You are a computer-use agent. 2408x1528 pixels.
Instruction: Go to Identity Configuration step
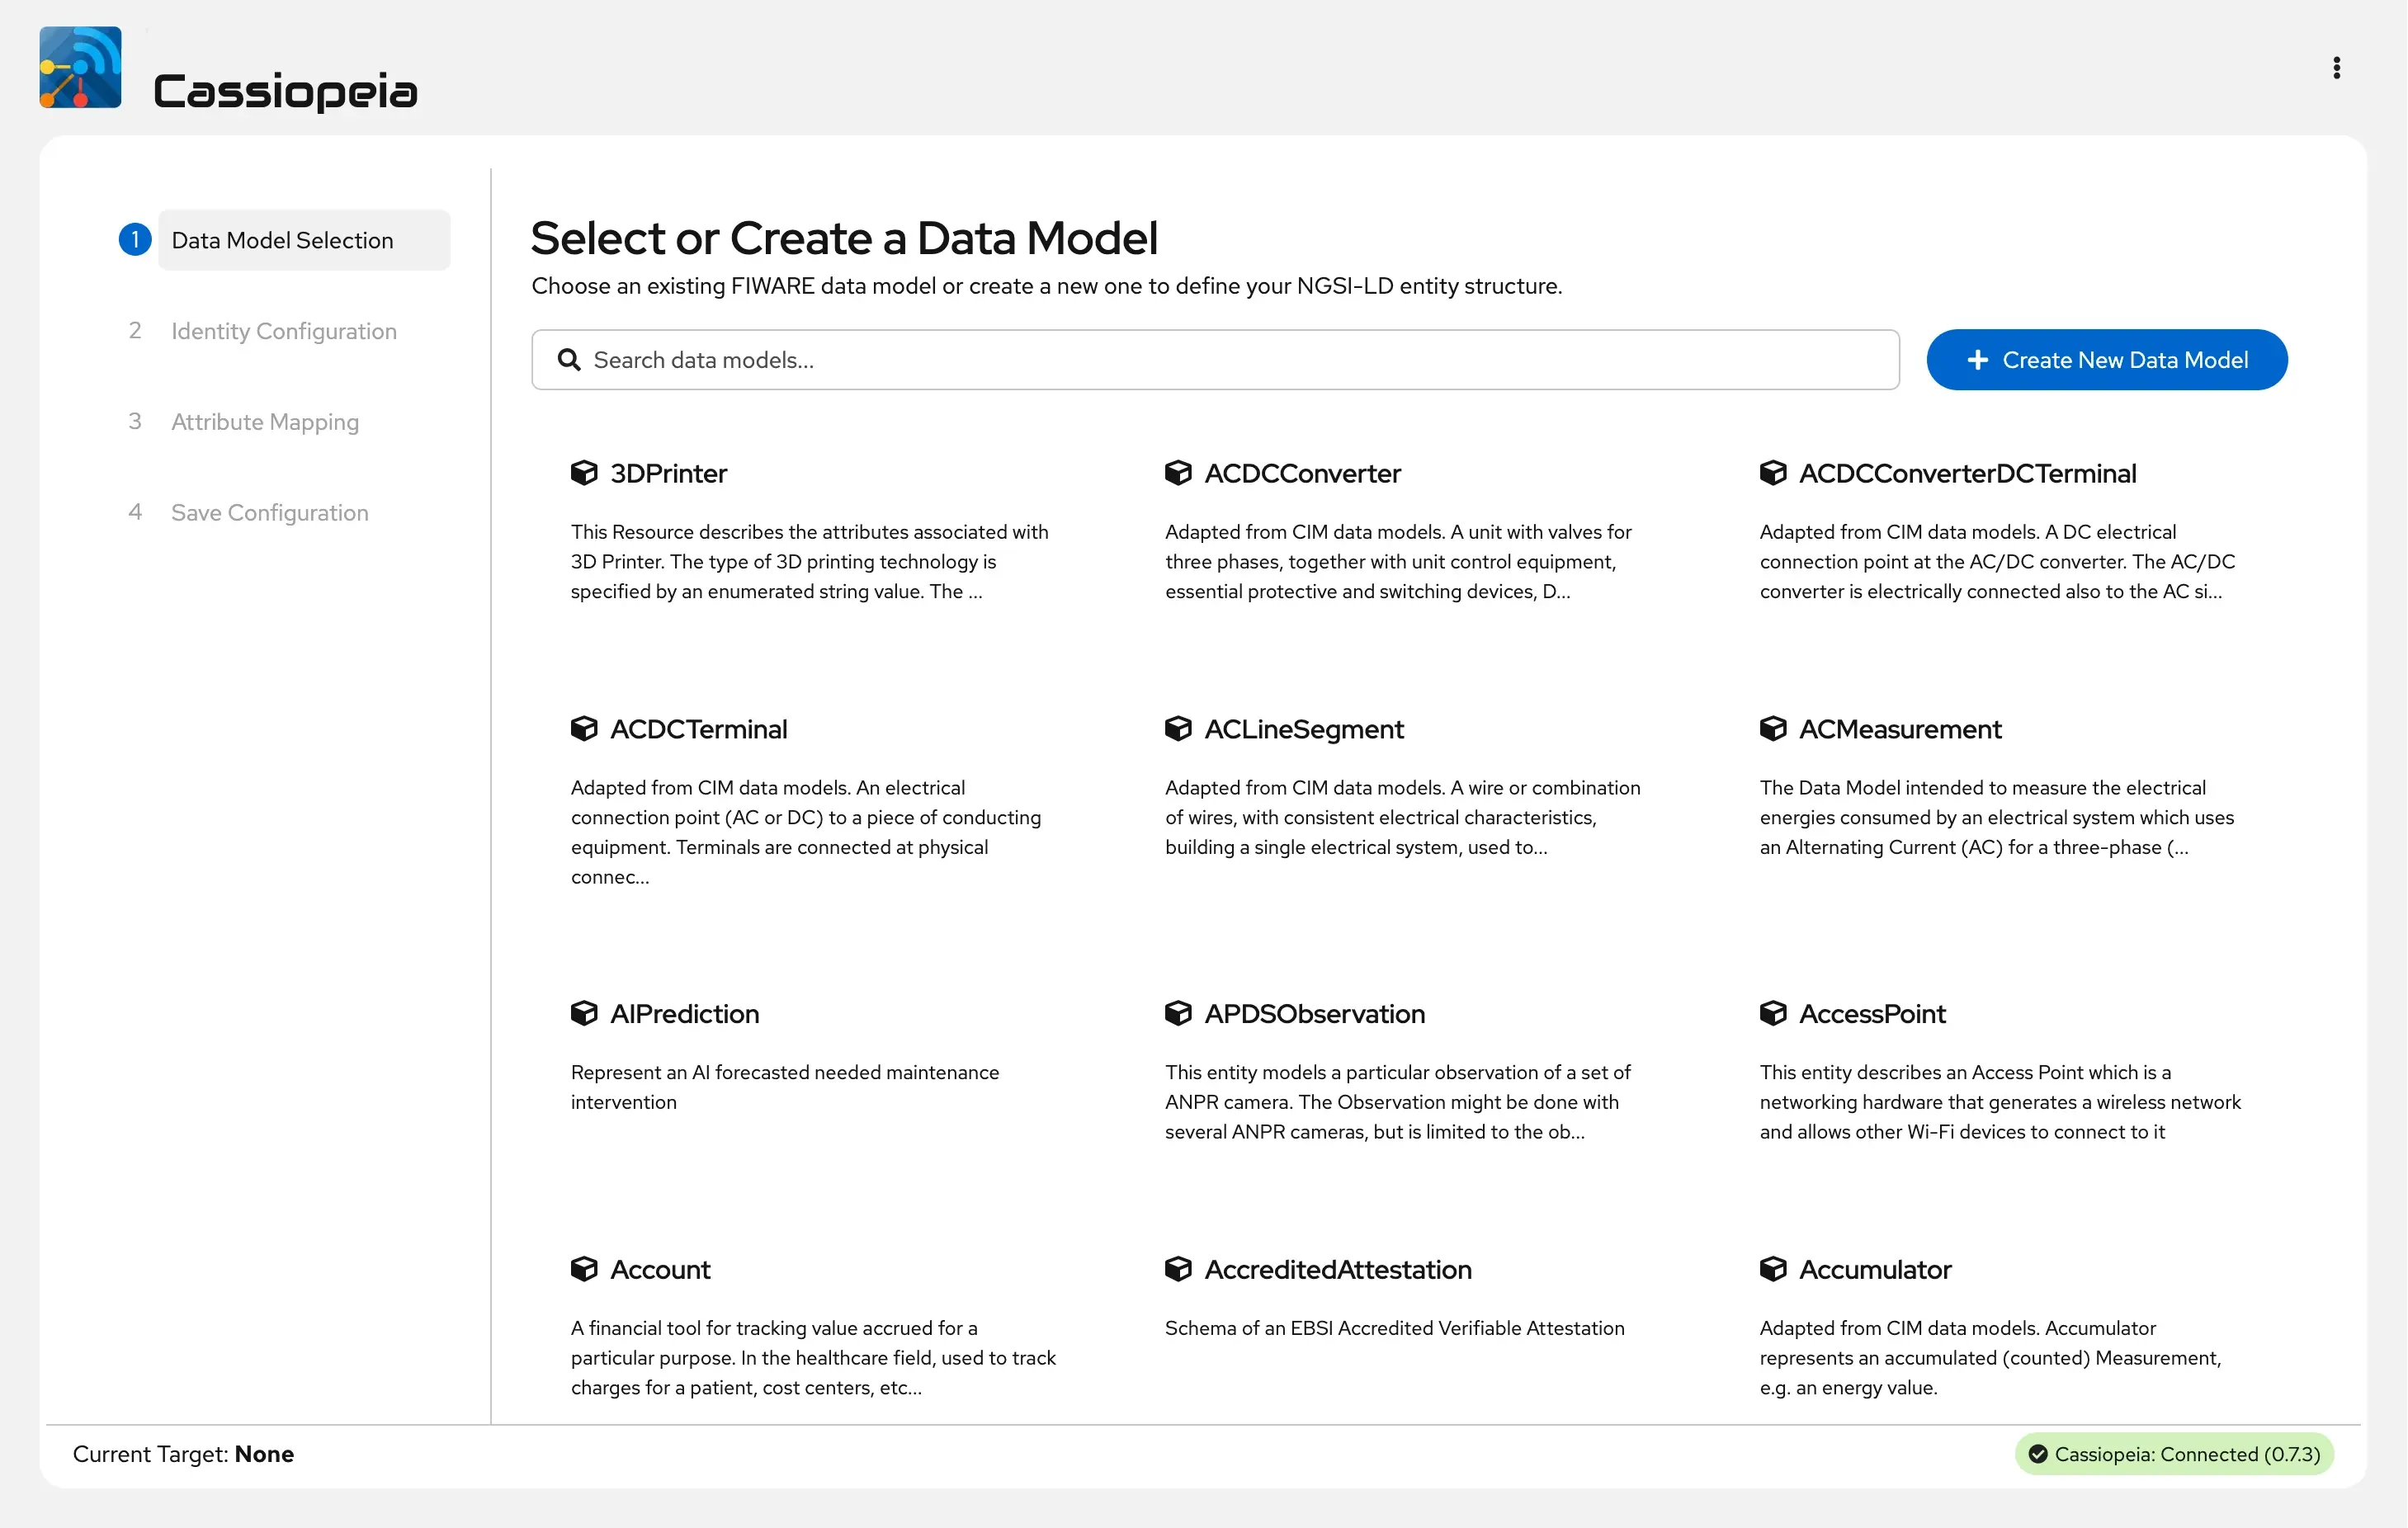click(283, 331)
